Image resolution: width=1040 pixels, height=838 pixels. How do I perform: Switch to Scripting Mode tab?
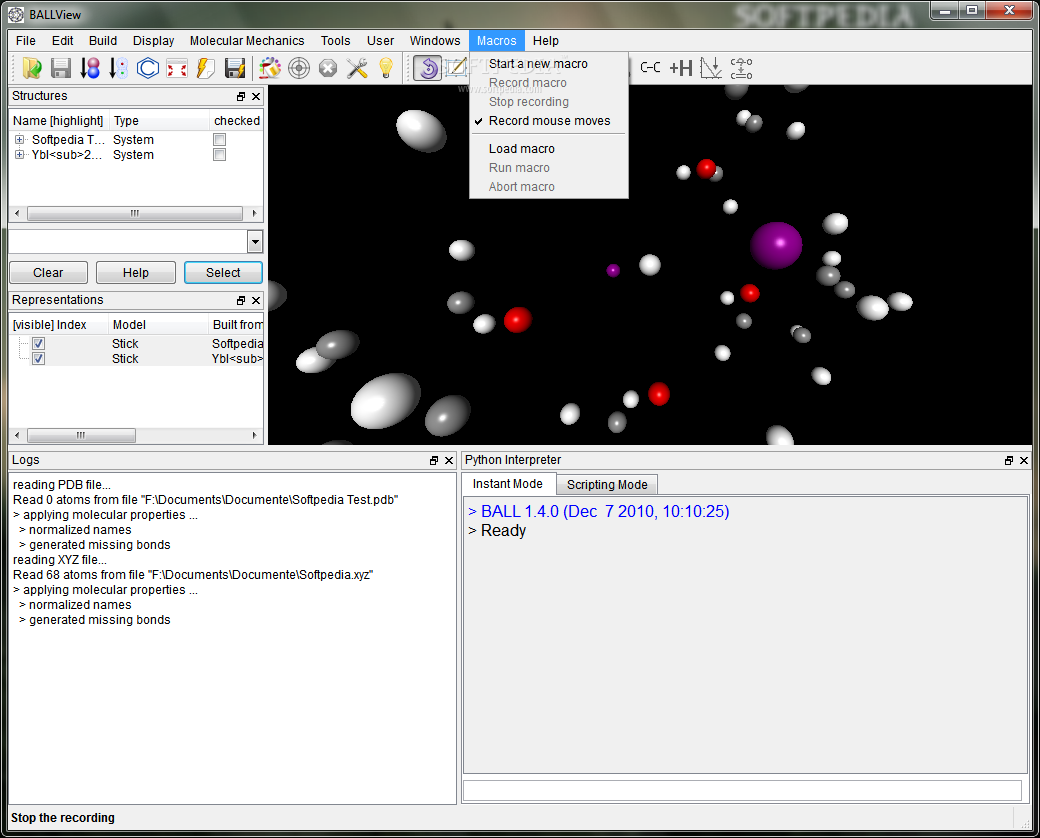[x=607, y=485]
